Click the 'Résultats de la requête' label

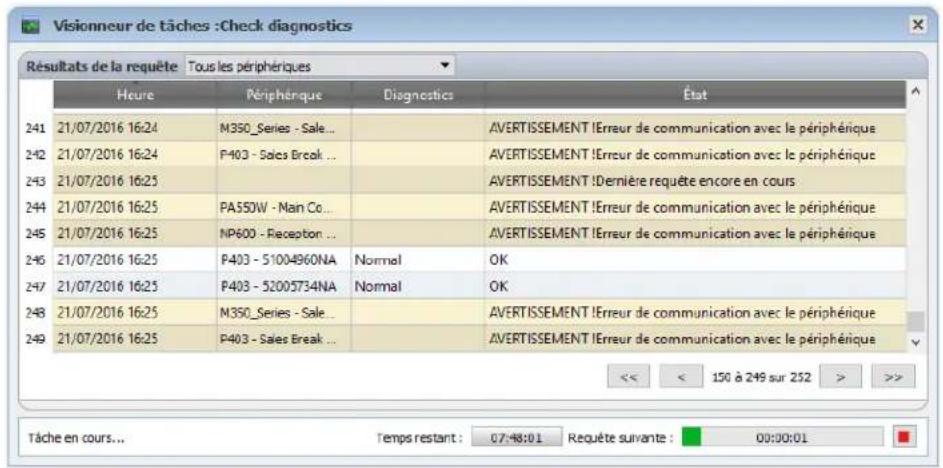102,67
